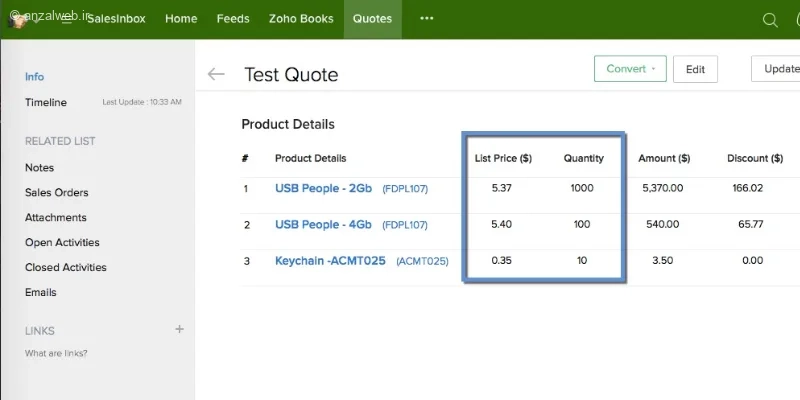The width and height of the screenshot is (800, 400).
Task: Open the three dots overflow menu
Action: pyautogui.click(x=427, y=18)
